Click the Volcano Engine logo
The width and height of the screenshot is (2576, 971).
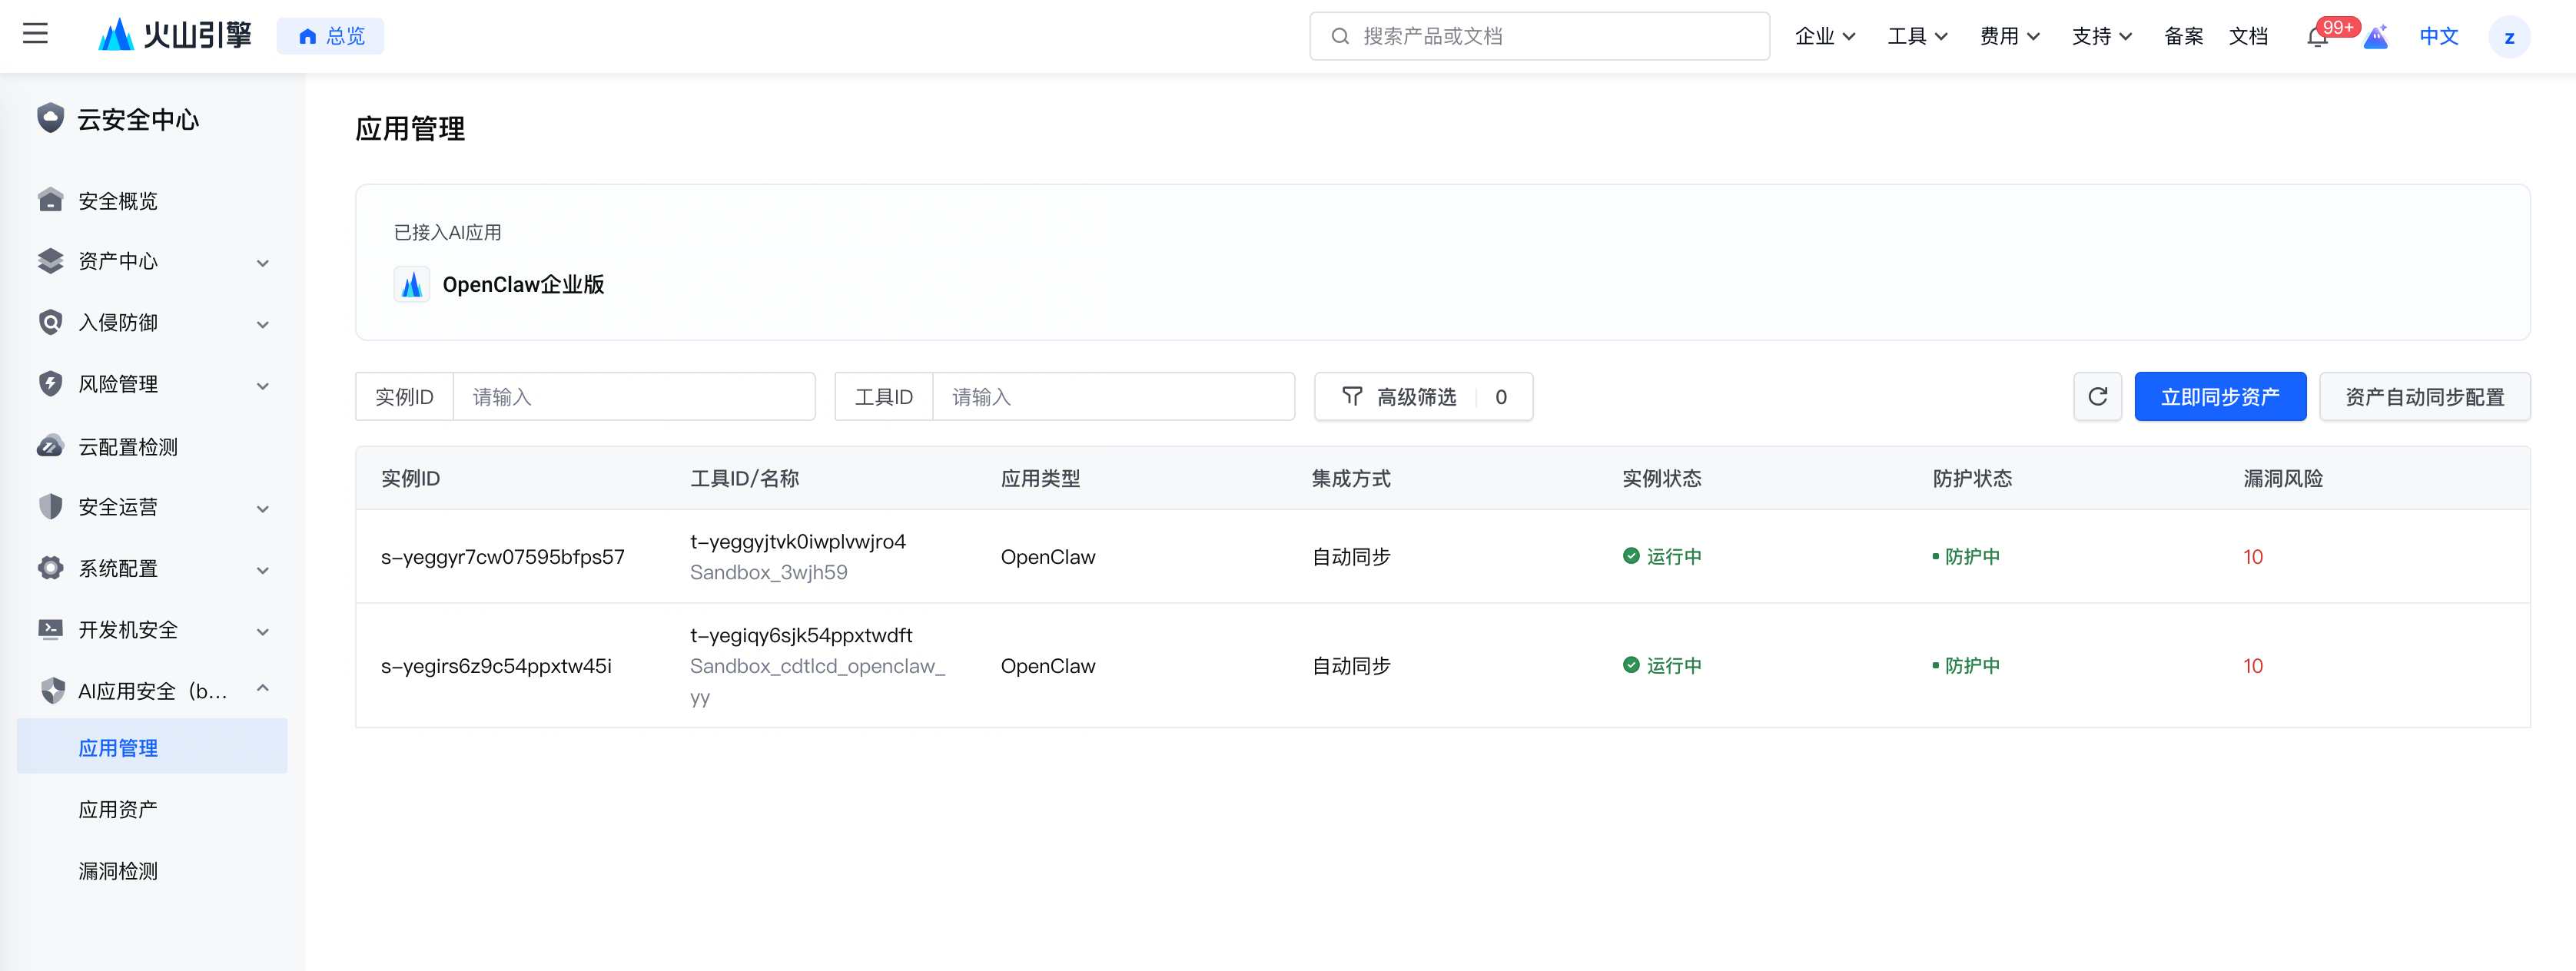pyautogui.click(x=175, y=36)
